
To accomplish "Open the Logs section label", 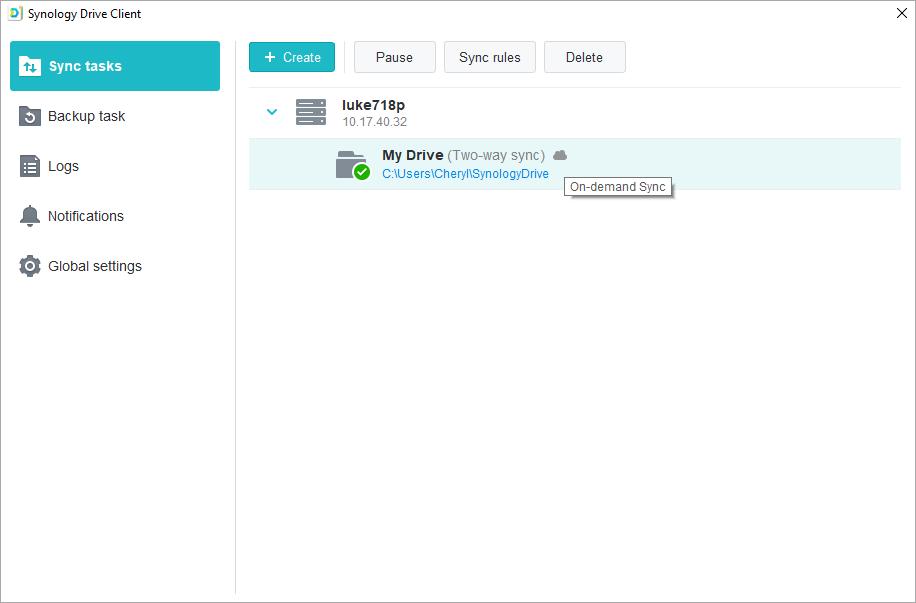I will (x=63, y=167).
